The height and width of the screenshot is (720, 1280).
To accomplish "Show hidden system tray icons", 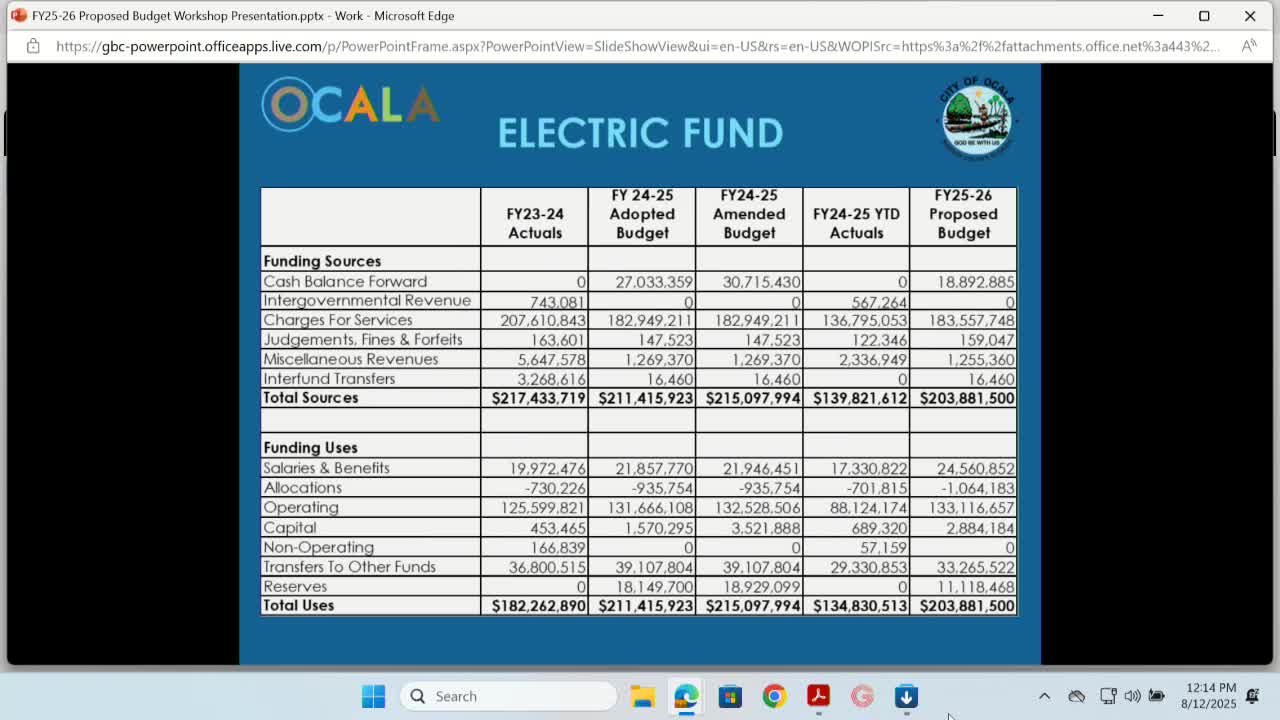I will pos(1044,696).
